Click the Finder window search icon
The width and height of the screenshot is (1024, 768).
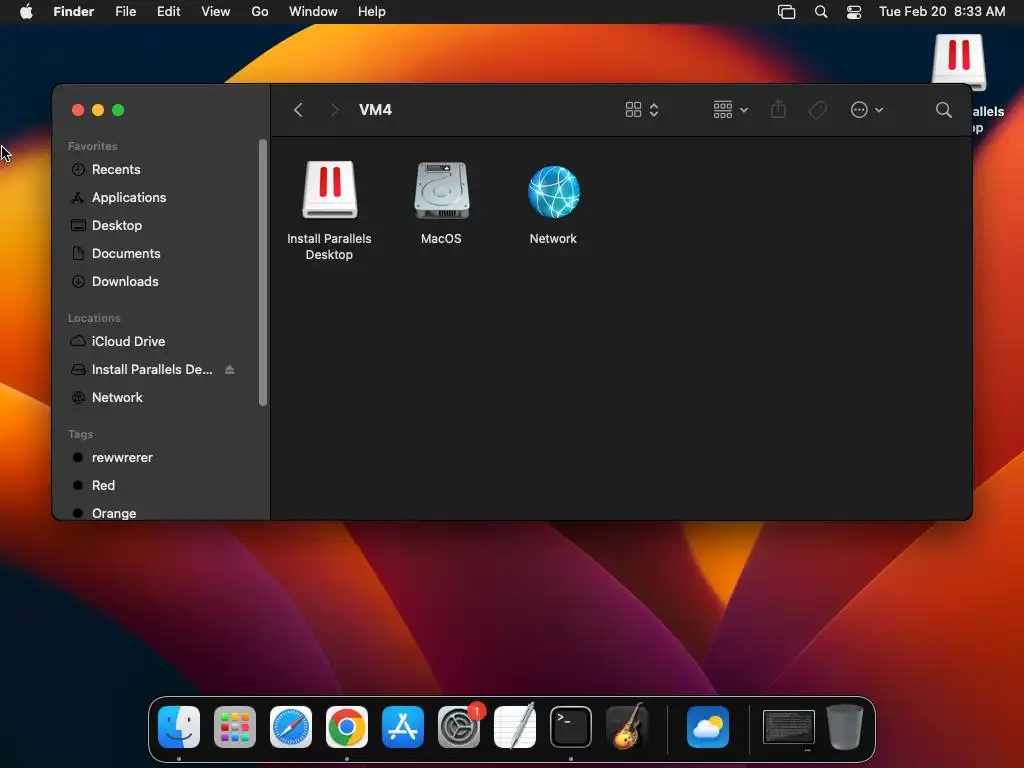tap(944, 110)
